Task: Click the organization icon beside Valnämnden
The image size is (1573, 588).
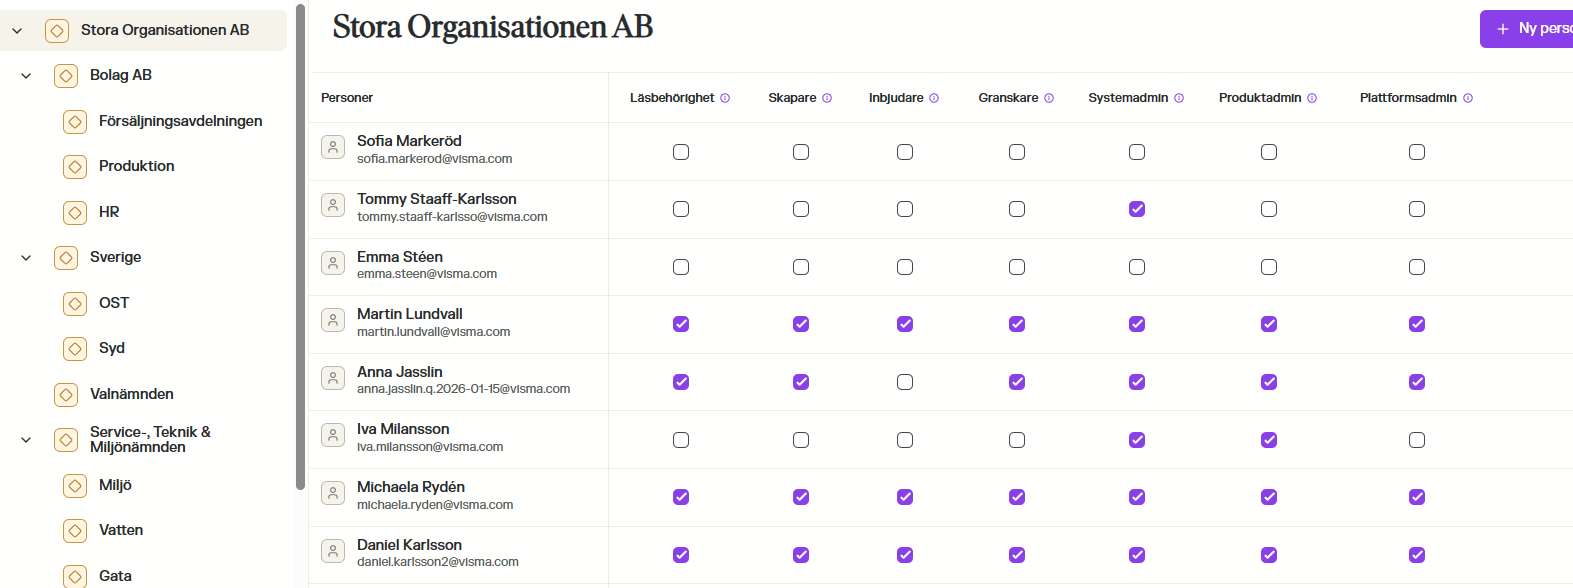Action: [66, 395]
